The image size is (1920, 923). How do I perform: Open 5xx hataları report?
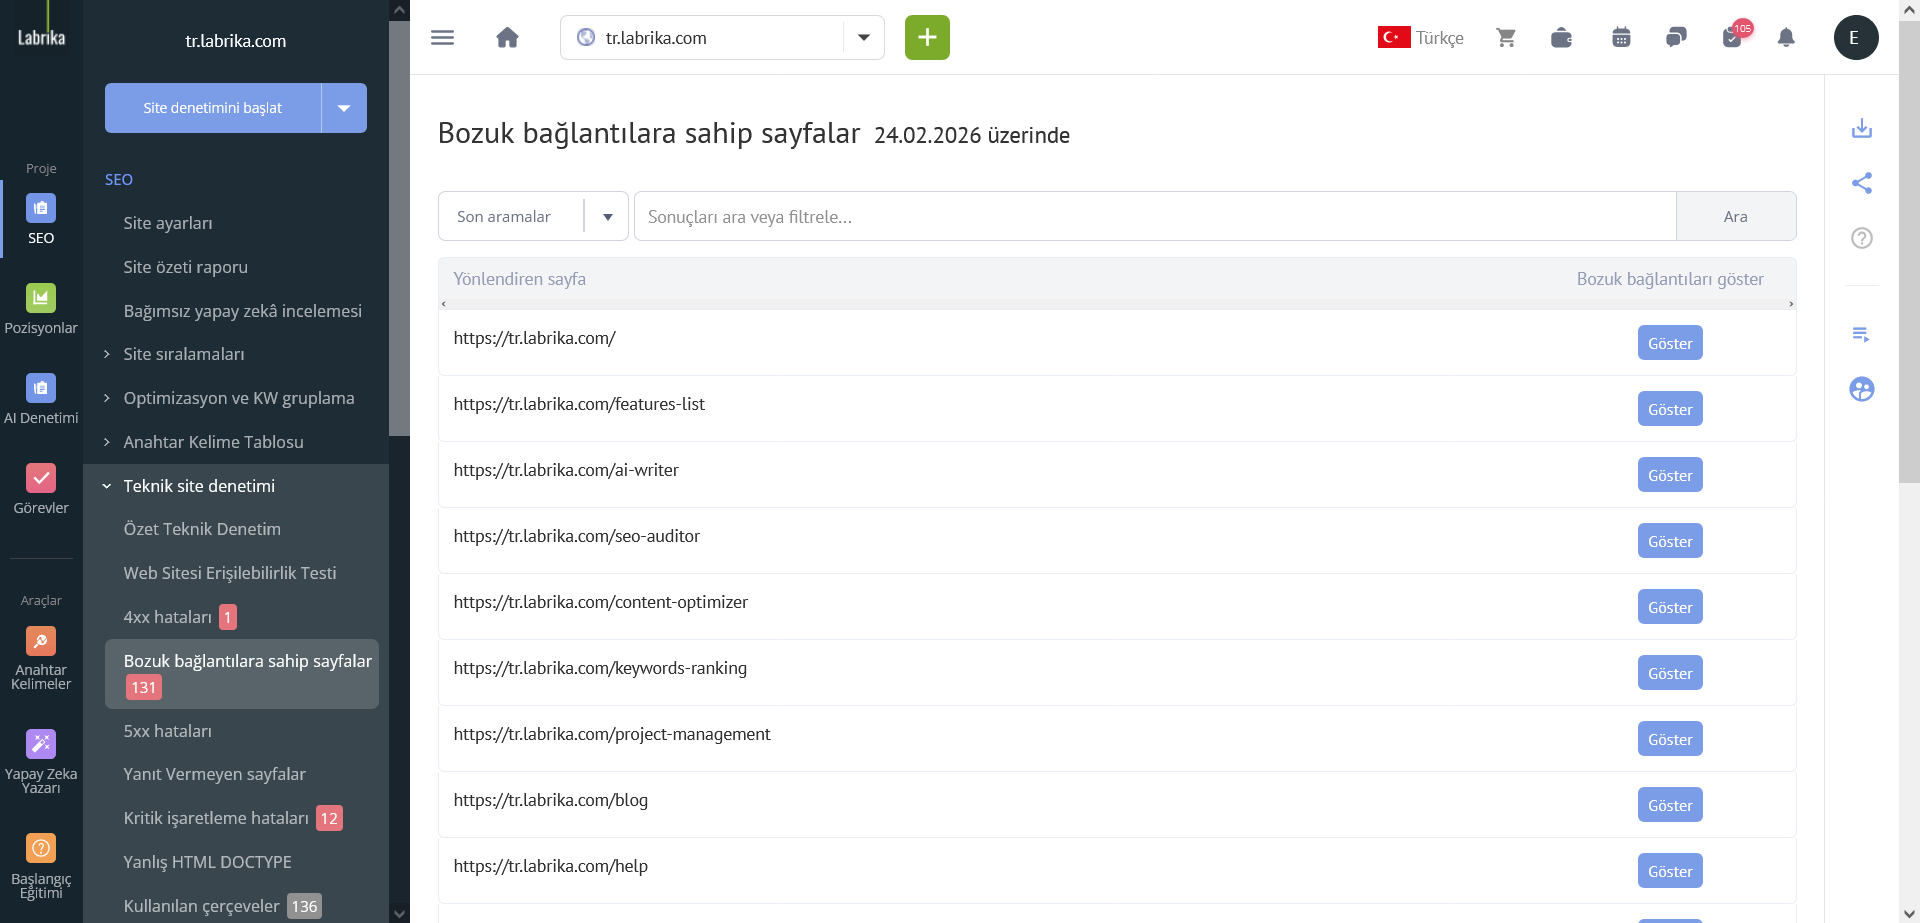coord(167,731)
